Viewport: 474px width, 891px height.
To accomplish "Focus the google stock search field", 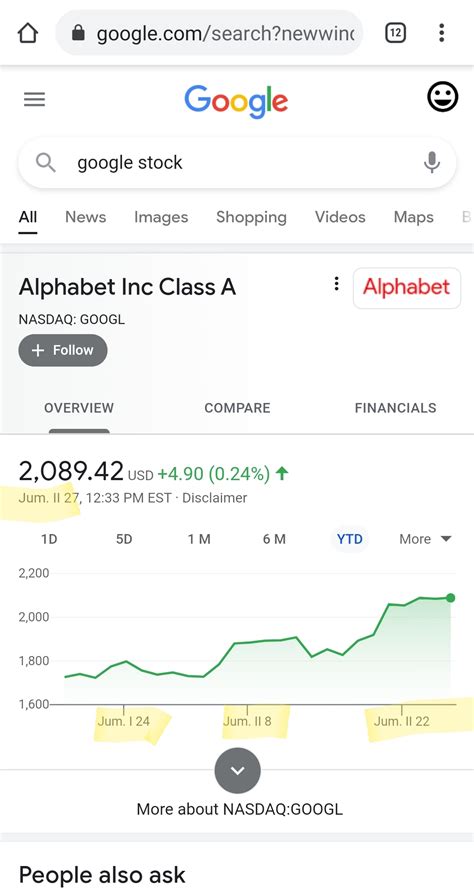I will [237, 163].
